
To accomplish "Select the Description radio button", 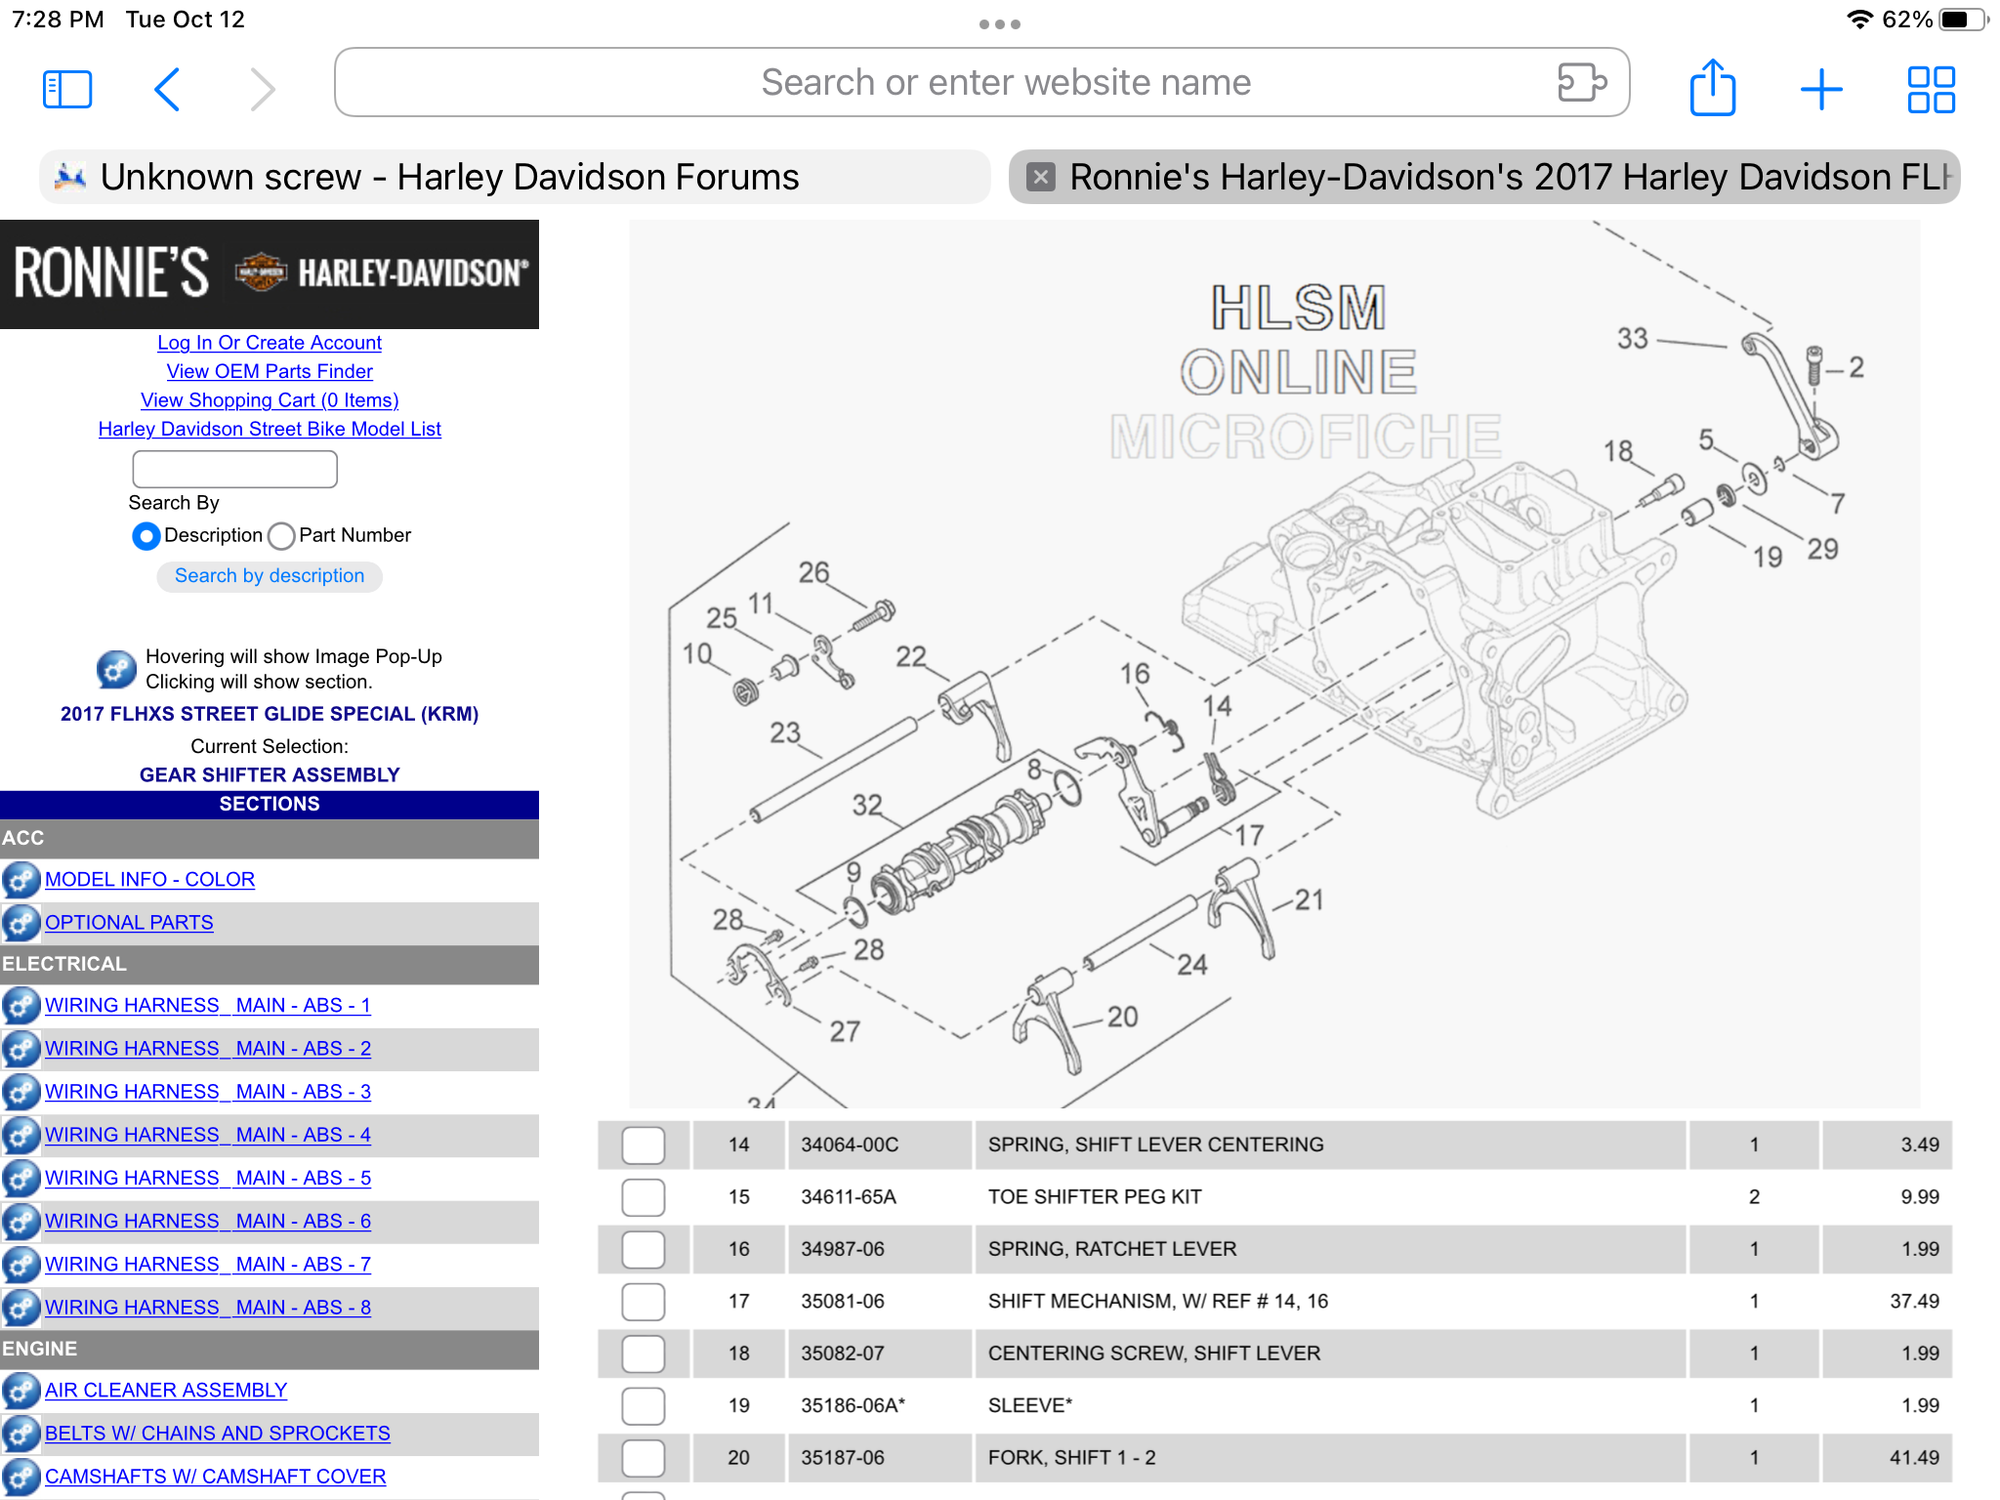I will 146,536.
